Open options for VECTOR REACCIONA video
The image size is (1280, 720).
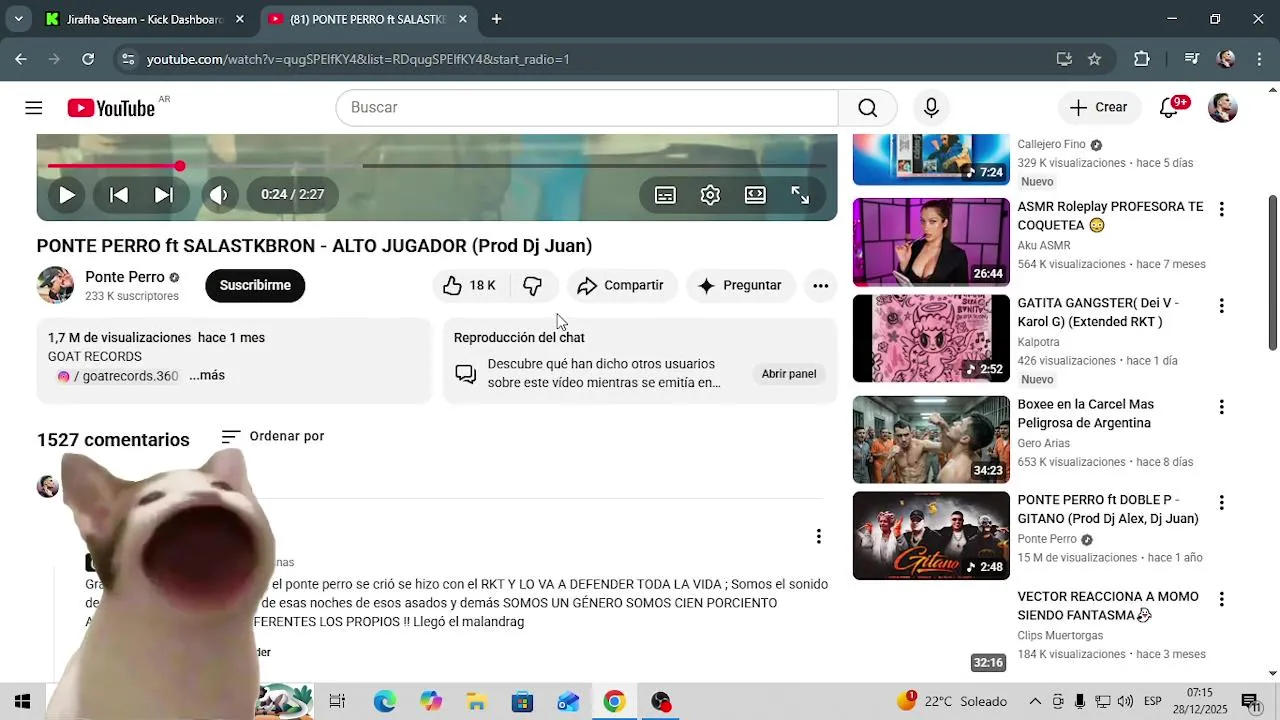[x=1221, y=599]
